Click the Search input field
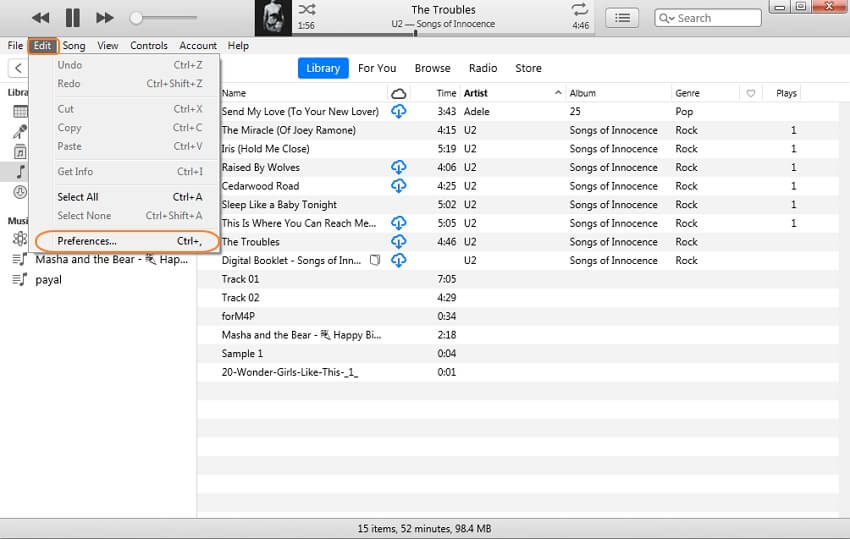Image resolution: width=850 pixels, height=539 pixels. pyautogui.click(x=708, y=18)
